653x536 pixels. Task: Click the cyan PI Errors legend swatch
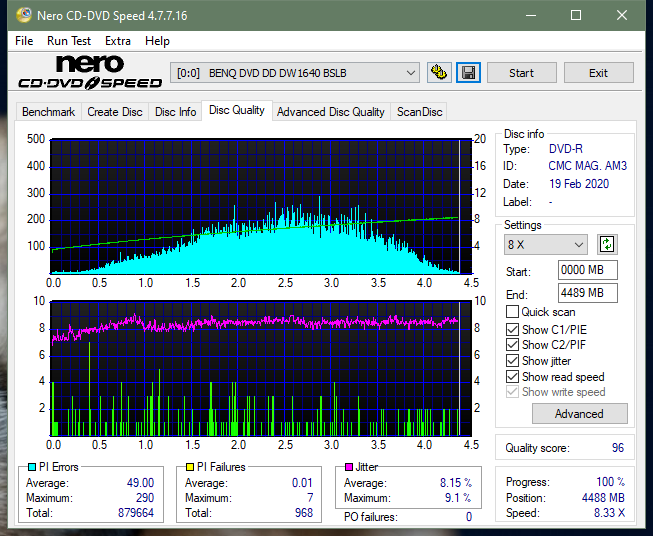pyautogui.click(x=32, y=467)
